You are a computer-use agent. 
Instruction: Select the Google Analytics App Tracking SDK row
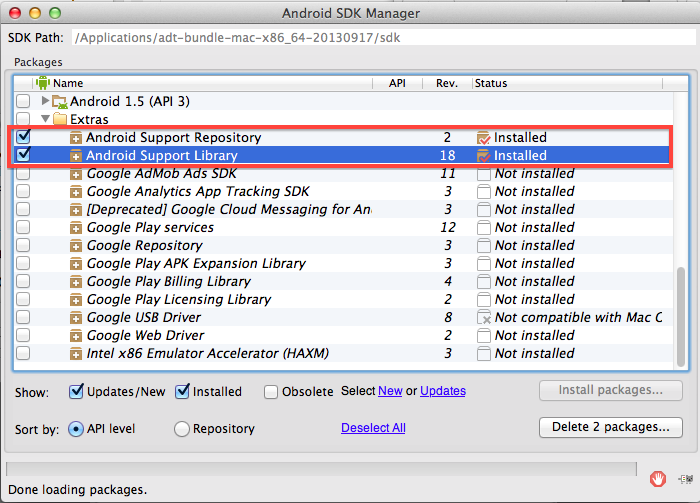(343, 191)
